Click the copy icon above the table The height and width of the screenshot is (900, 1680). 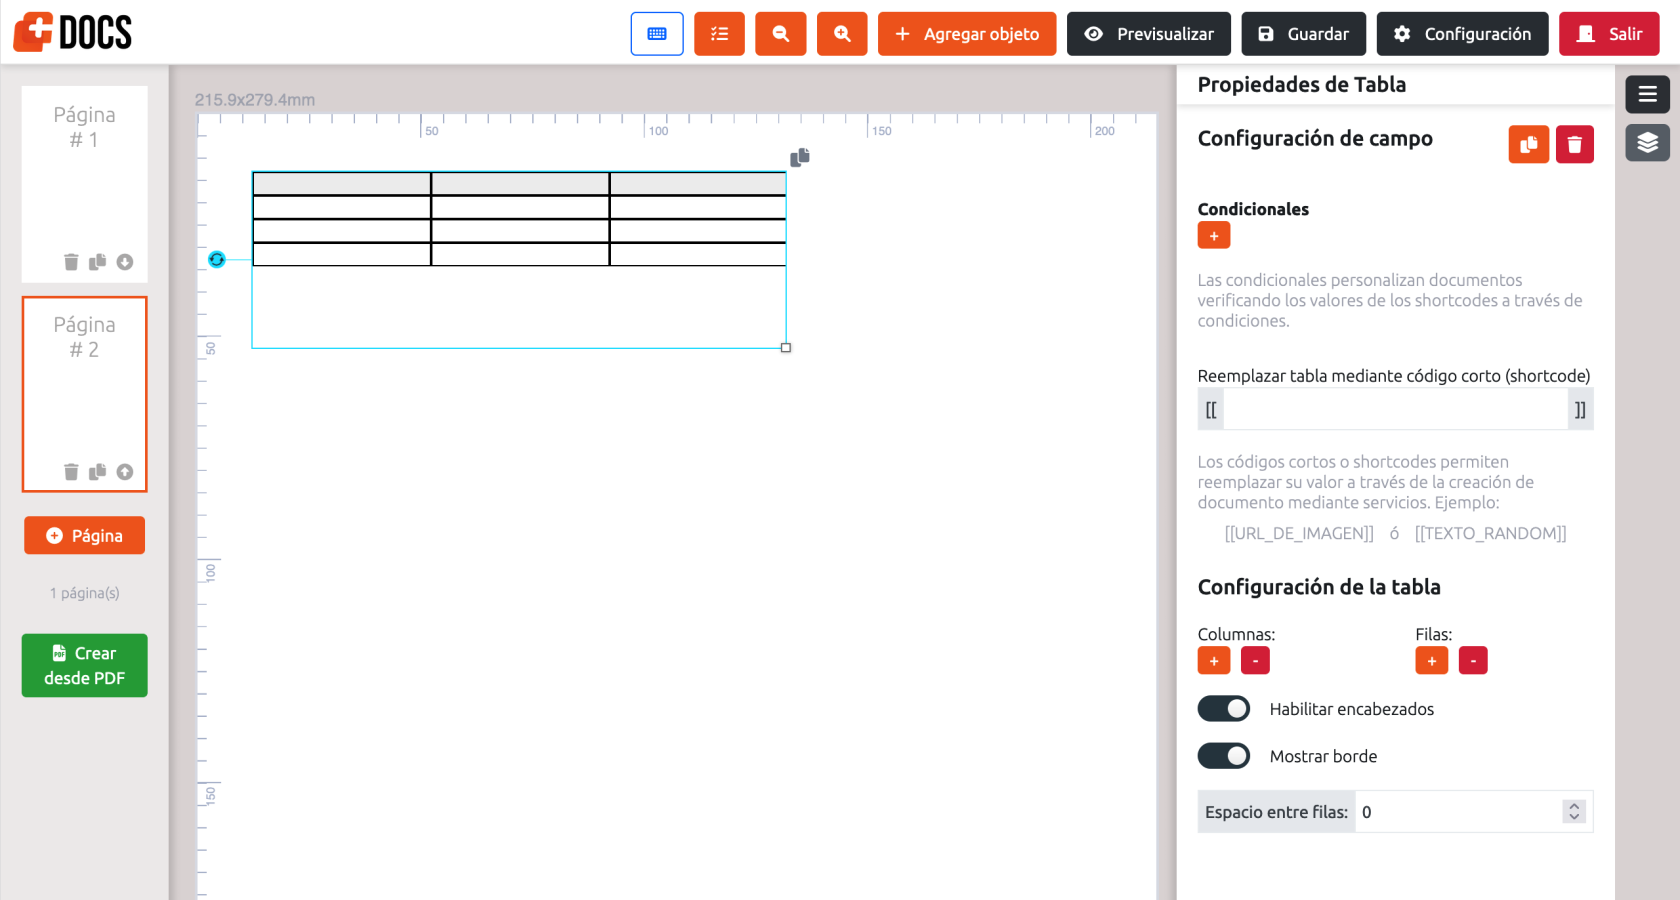800,157
